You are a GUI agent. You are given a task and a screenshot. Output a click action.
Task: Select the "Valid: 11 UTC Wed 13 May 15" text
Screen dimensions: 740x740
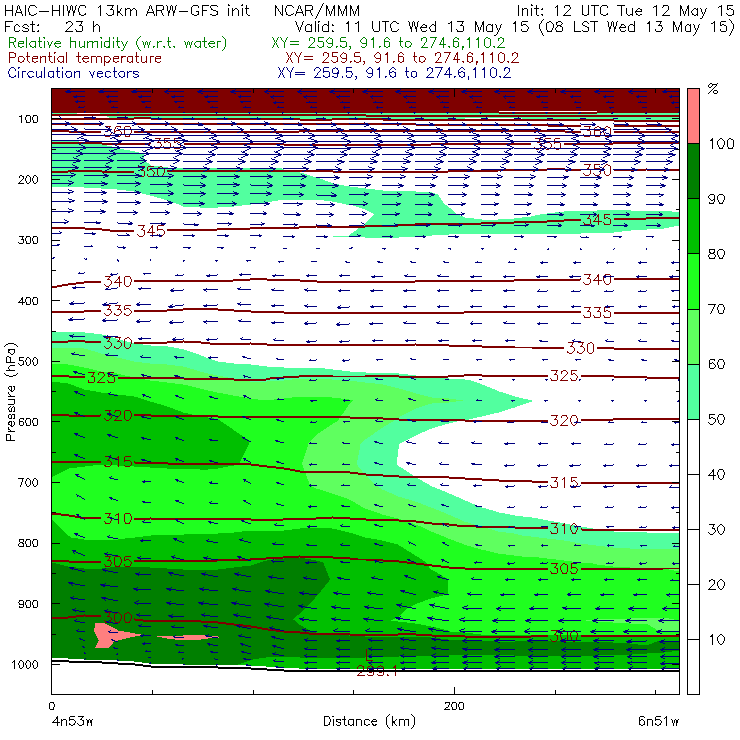[x=412, y=26]
